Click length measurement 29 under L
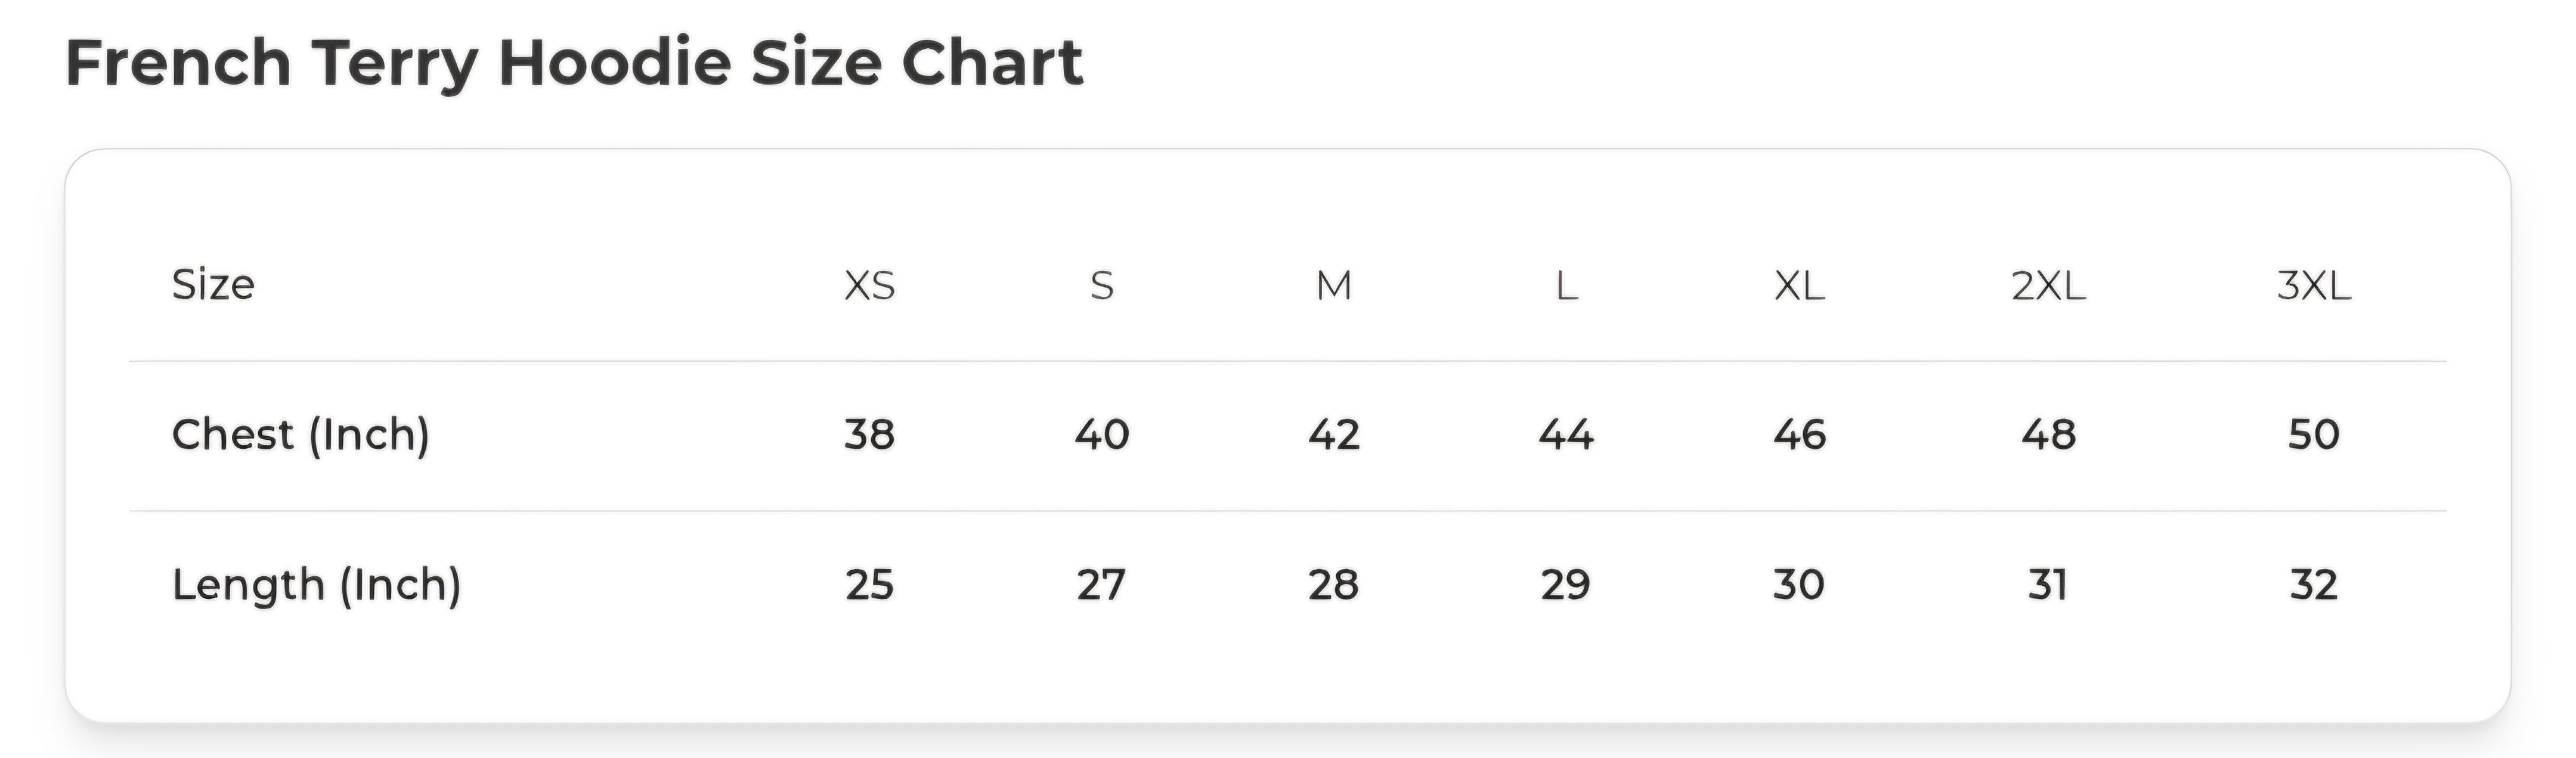This screenshot has height=758, width=2576. coord(1565,585)
